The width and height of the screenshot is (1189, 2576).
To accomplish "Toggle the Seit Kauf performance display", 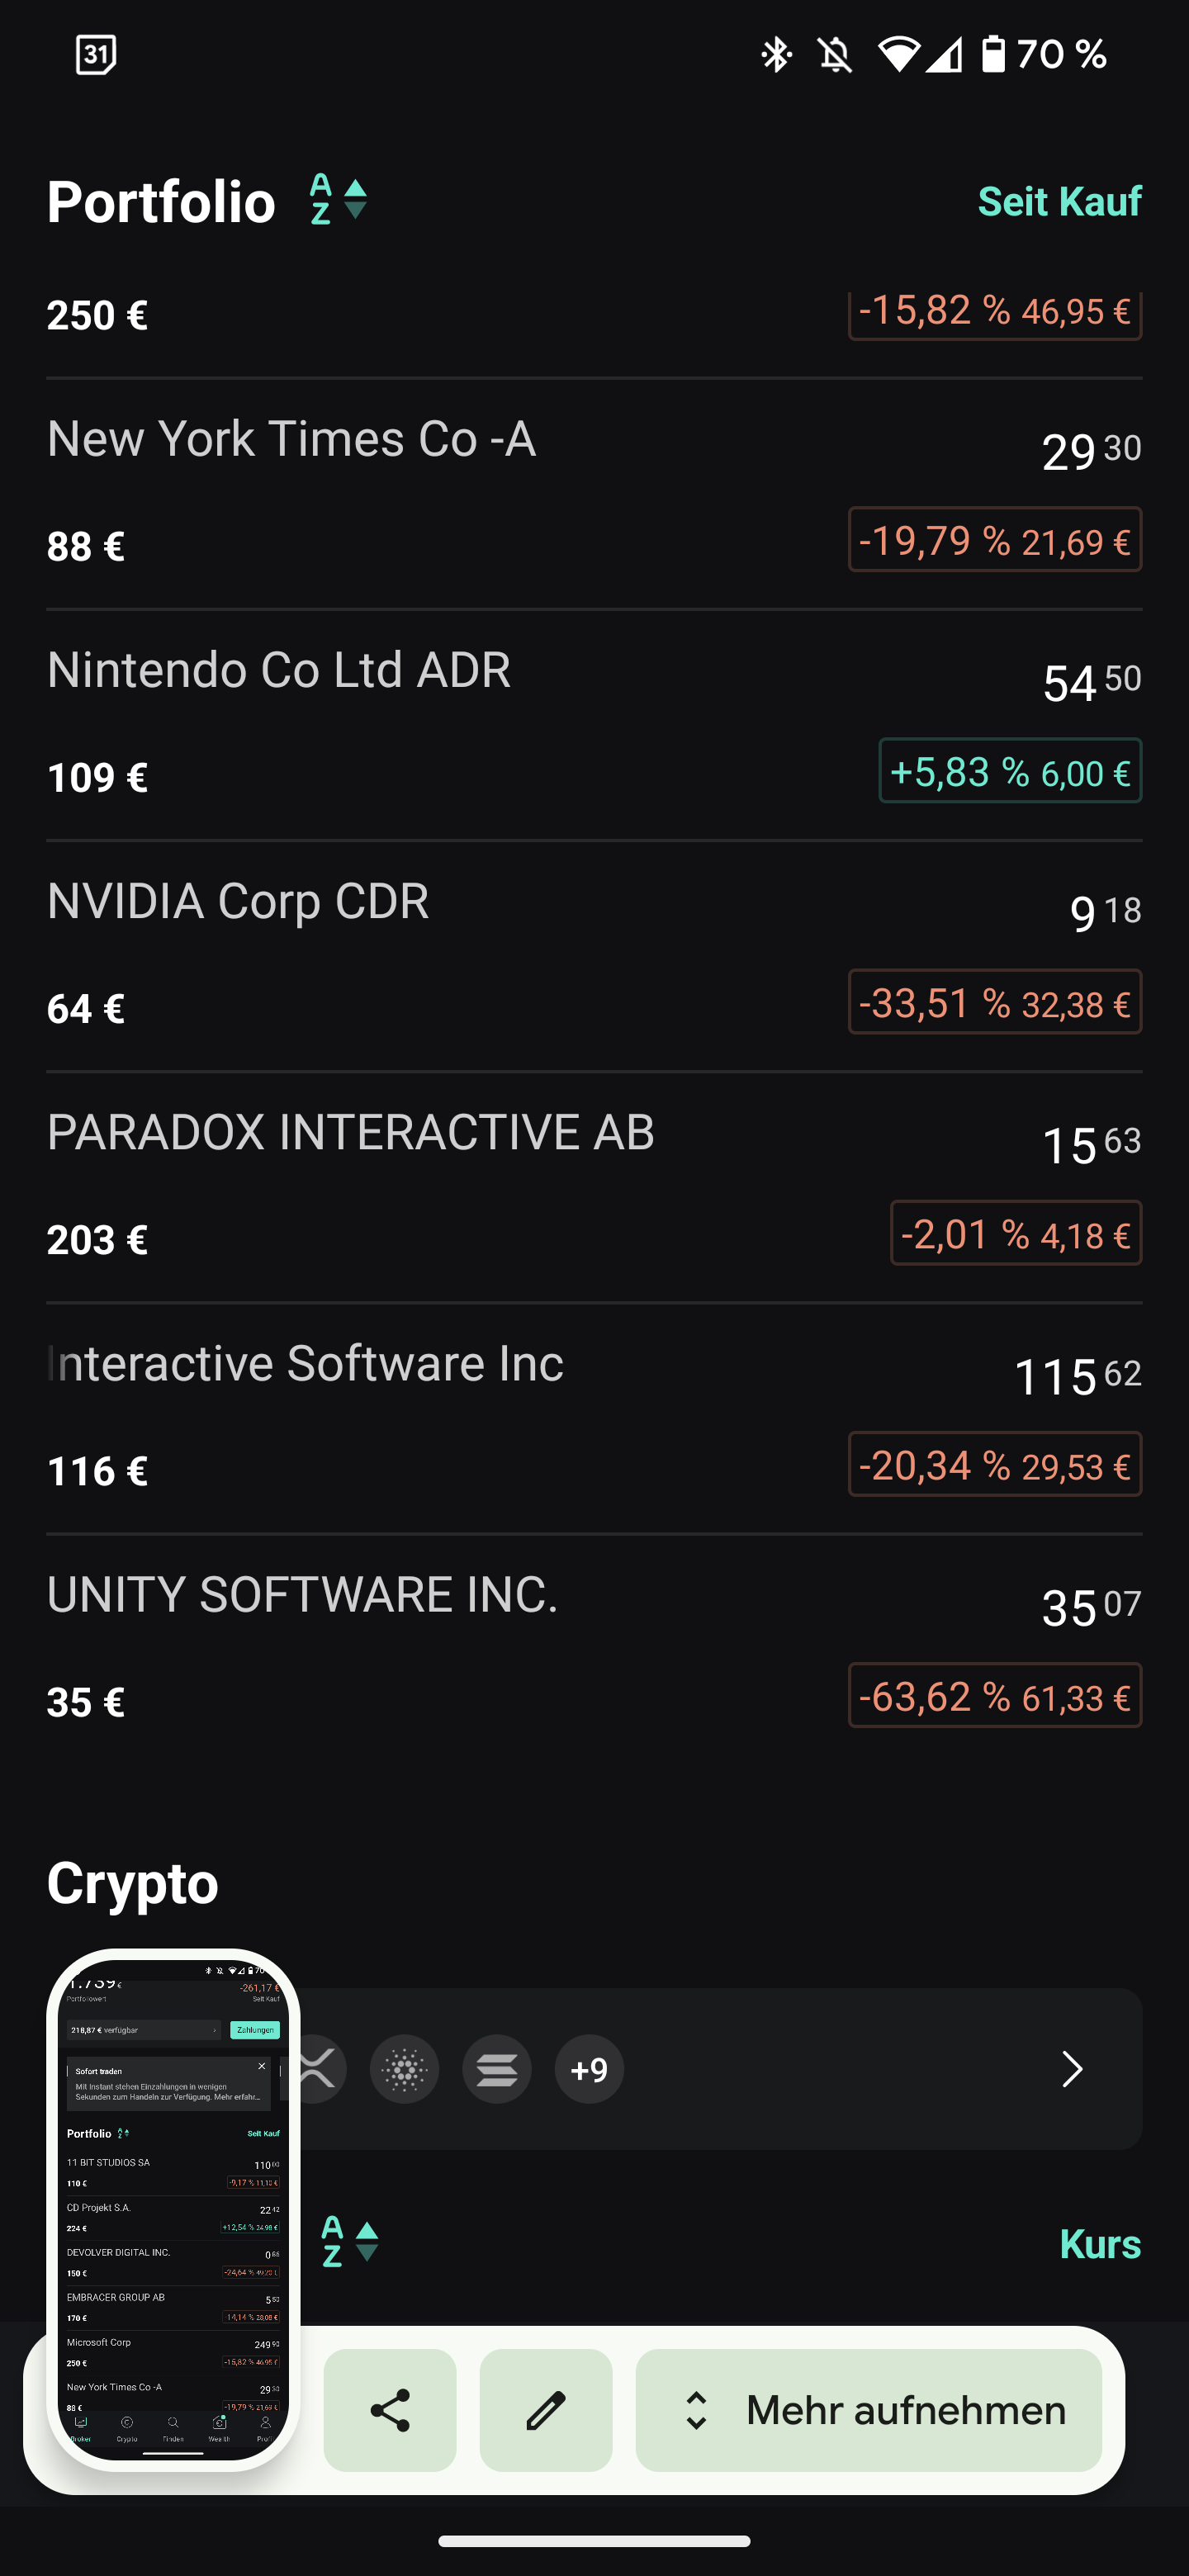I will pyautogui.click(x=1059, y=202).
